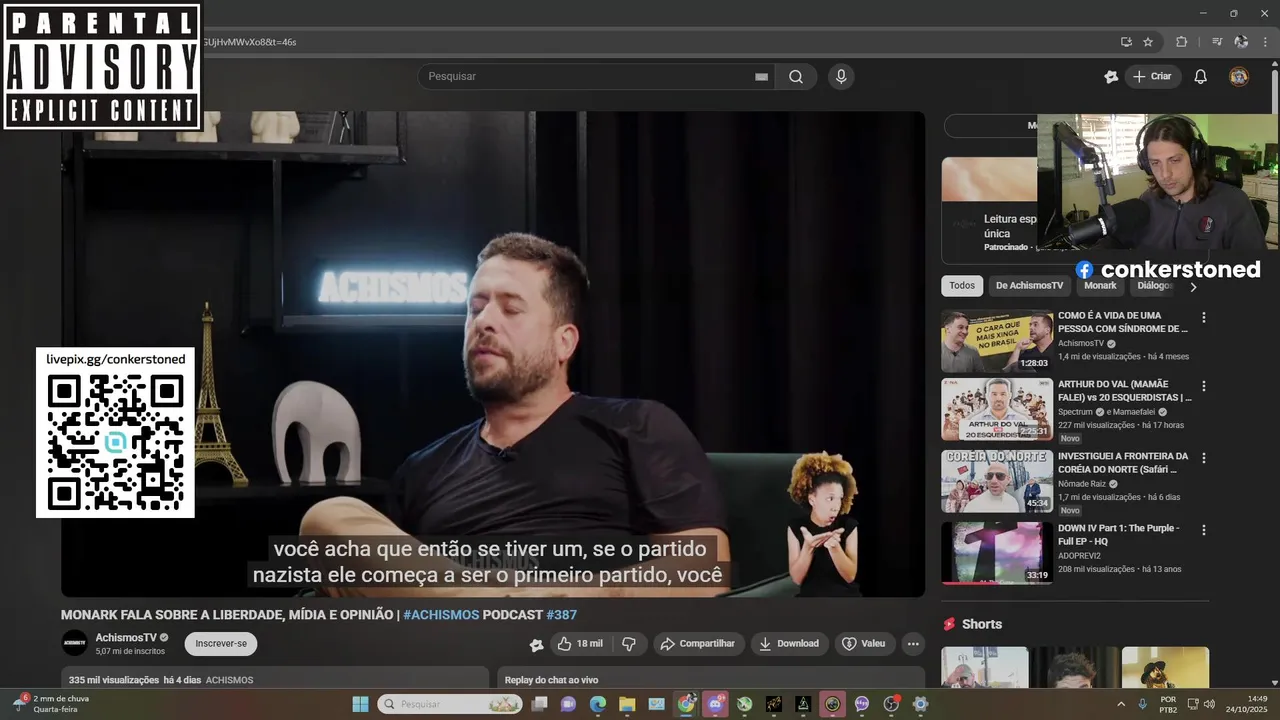Like the video with 18 mil

tap(580, 644)
